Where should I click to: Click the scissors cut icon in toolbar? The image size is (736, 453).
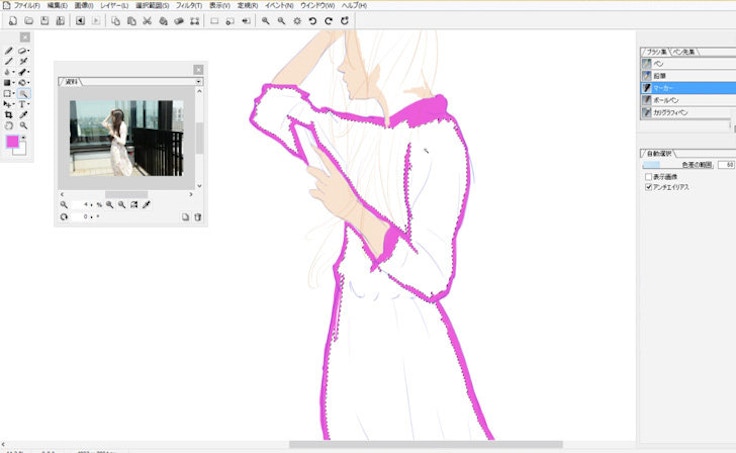pyautogui.click(x=147, y=20)
